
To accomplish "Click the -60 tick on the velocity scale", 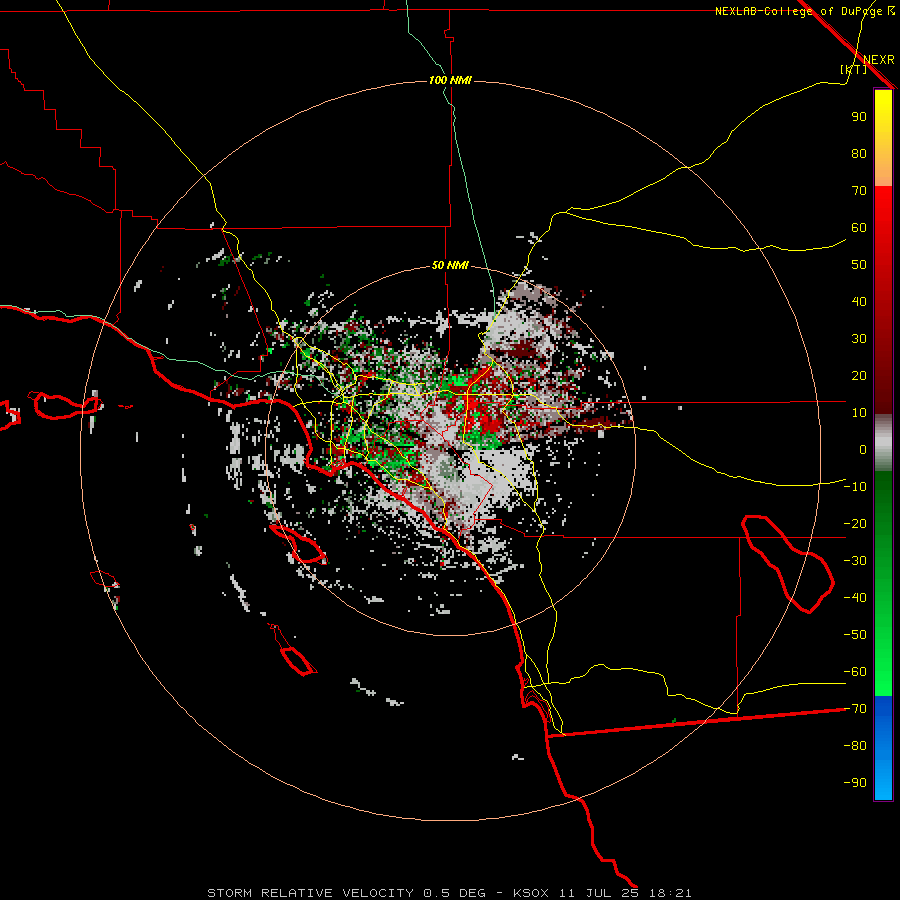I will point(855,672).
